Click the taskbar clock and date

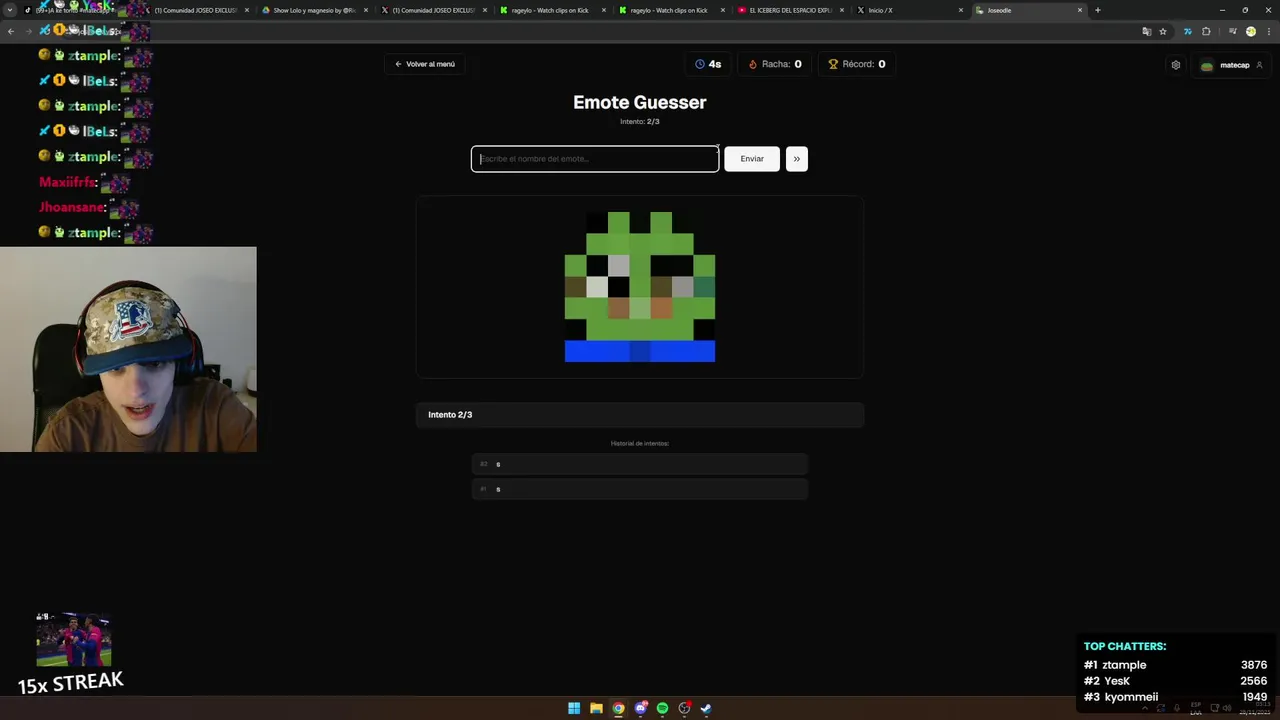pos(1254,708)
